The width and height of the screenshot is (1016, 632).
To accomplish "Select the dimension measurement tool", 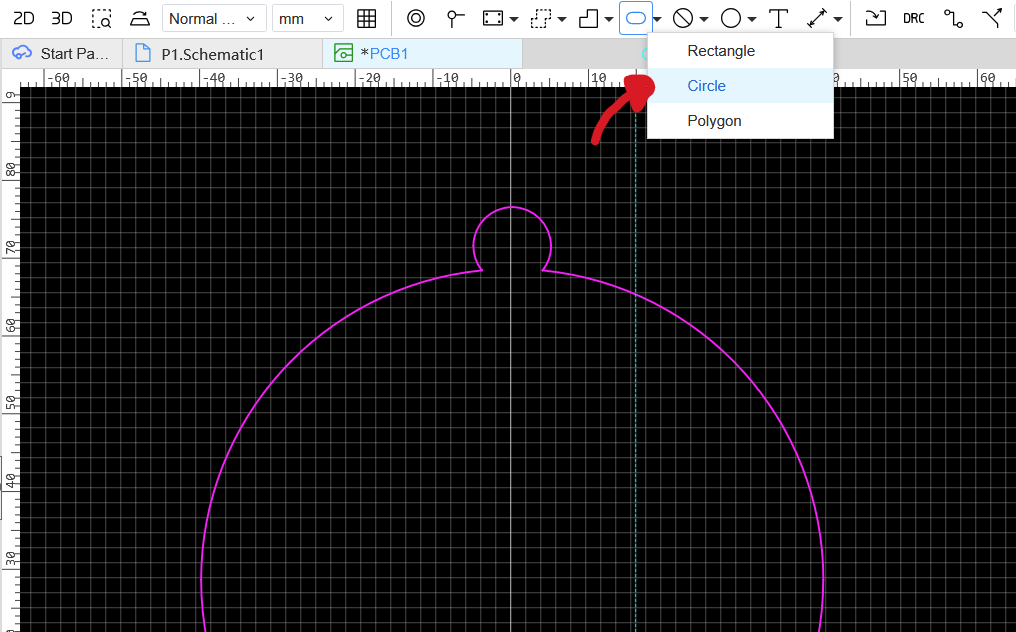I will (817, 18).
